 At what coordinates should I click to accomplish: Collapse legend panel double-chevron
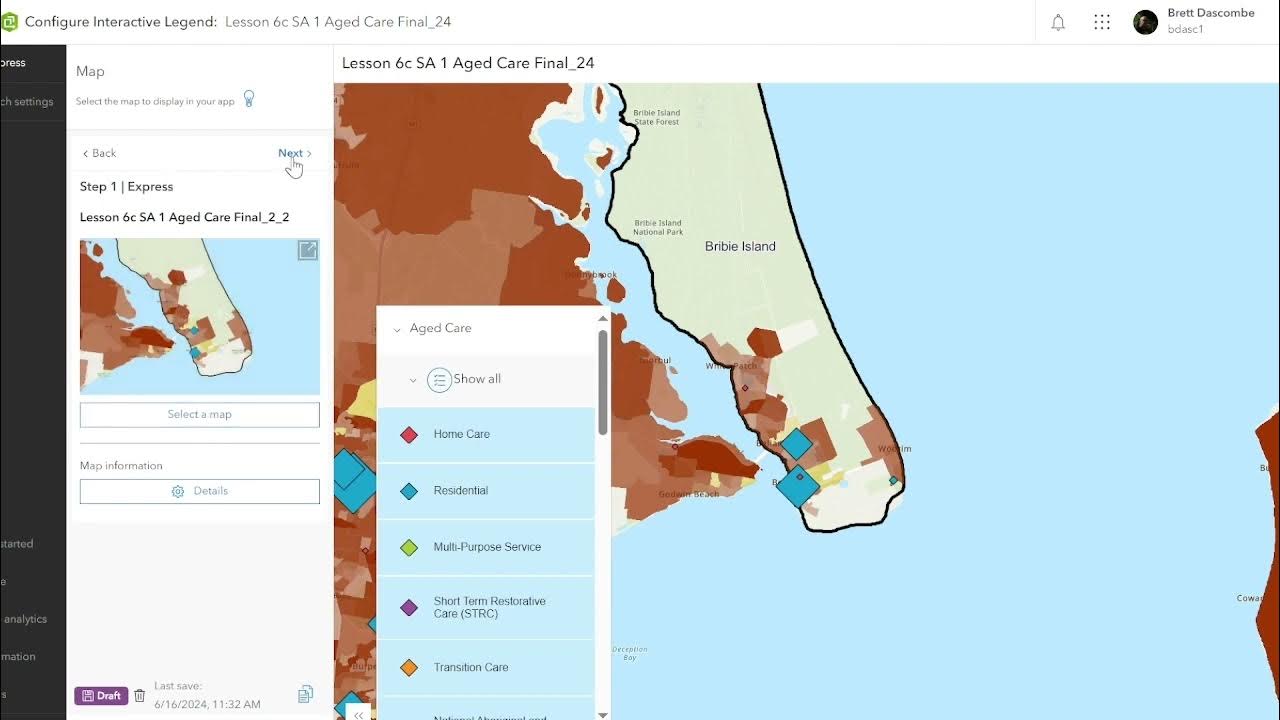(358, 714)
